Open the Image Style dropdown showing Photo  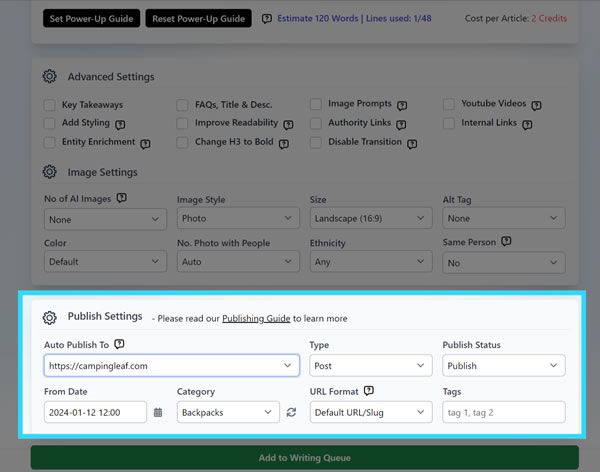pyautogui.click(x=238, y=218)
